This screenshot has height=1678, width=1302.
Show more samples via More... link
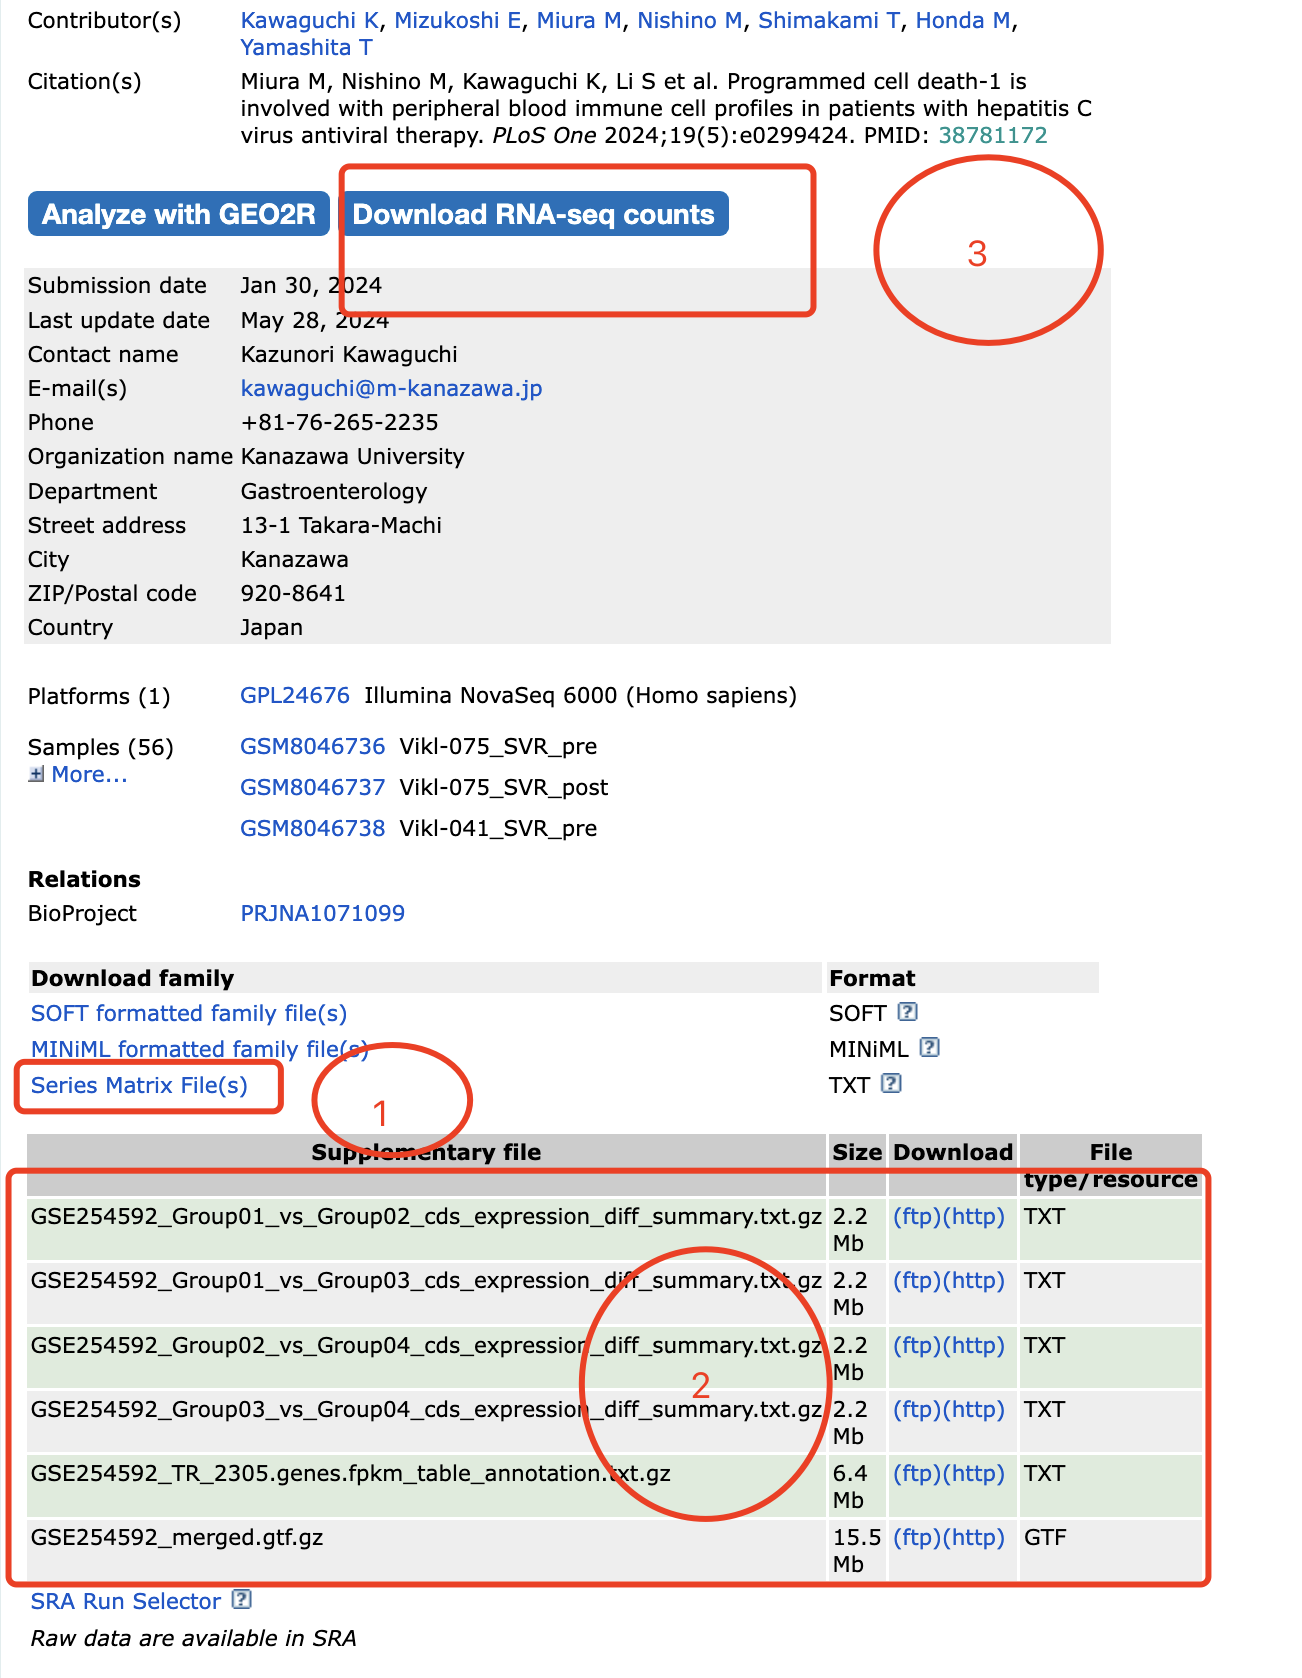coord(89,774)
